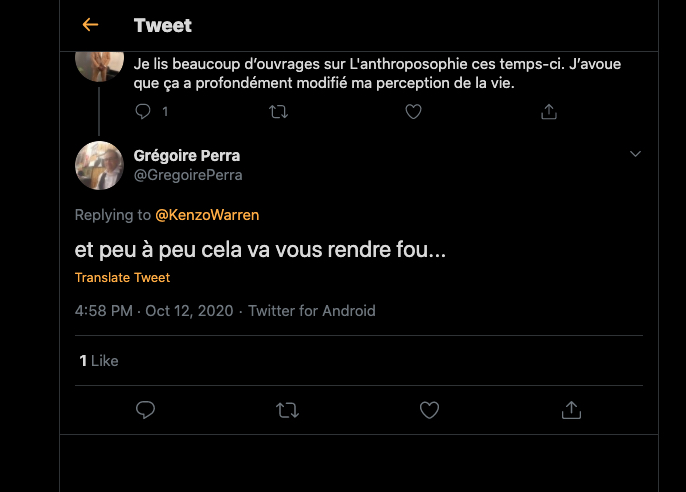Reply to the parent tweet about anthroposophie
The width and height of the screenshot is (686, 492).
pyautogui.click(x=143, y=112)
